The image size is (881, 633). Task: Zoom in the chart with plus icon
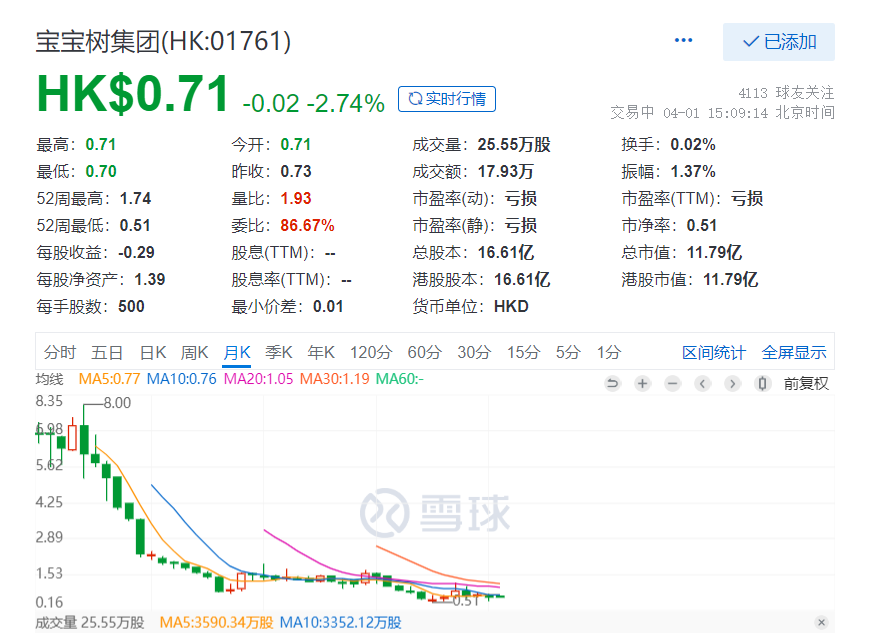[643, 383]
